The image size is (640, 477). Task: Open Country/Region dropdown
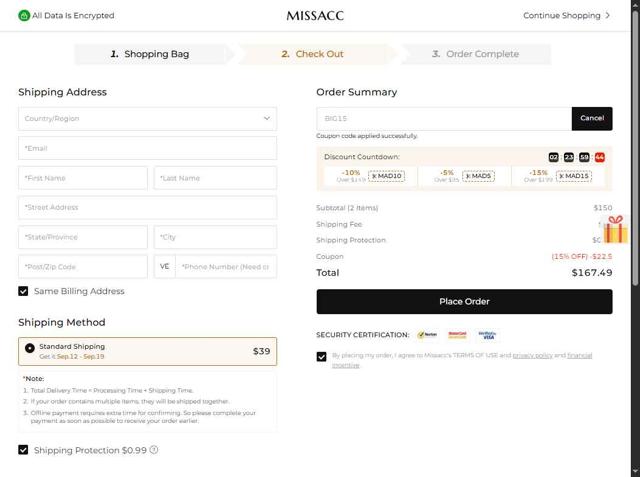147,118
